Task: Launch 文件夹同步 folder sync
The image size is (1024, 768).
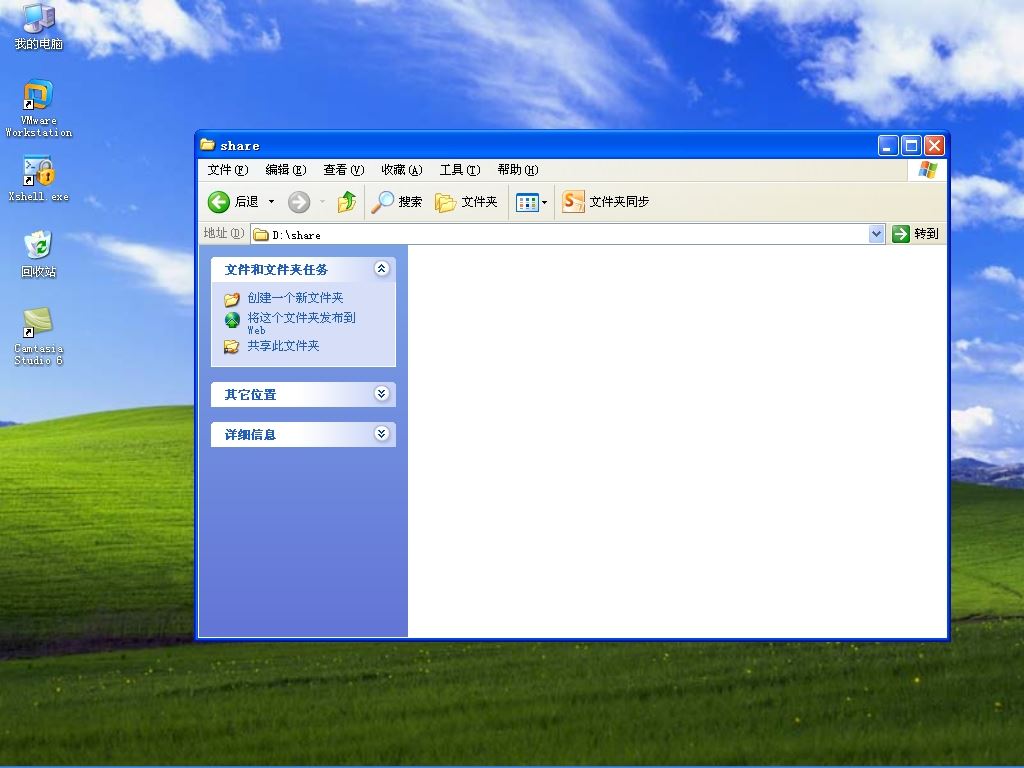Action: pyautogui.click(x=605, y=202)
